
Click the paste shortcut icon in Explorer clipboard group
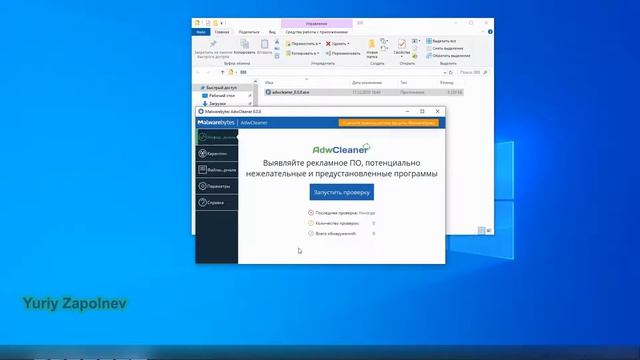[x=277, y=56]
